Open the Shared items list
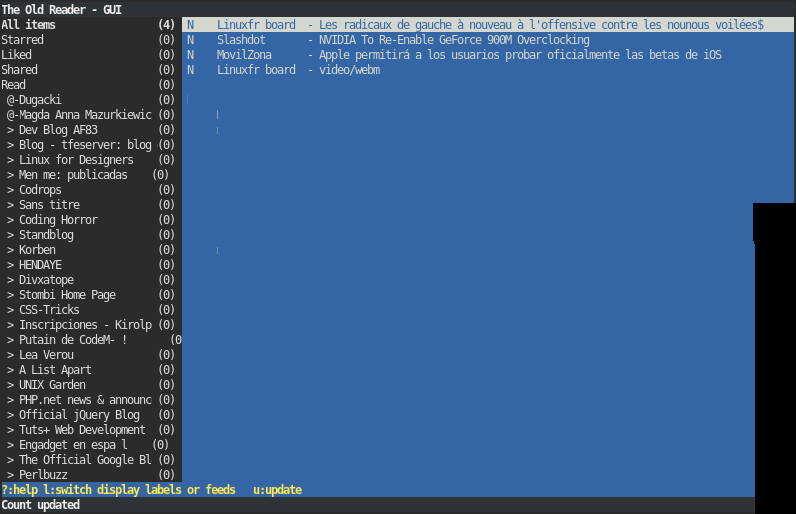This screenshot has width=796, height=514. click(x=90, y=70)
